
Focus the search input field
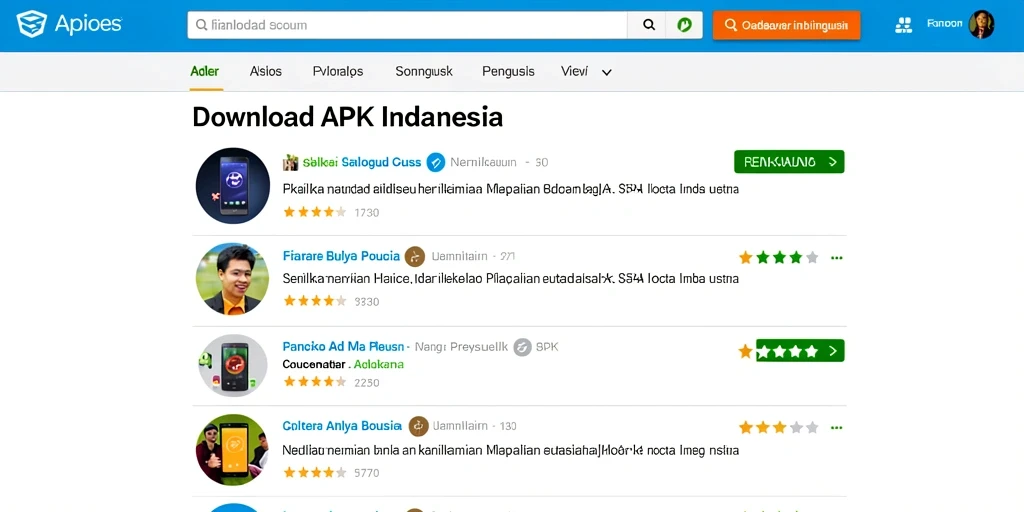[x=408, y=25]
